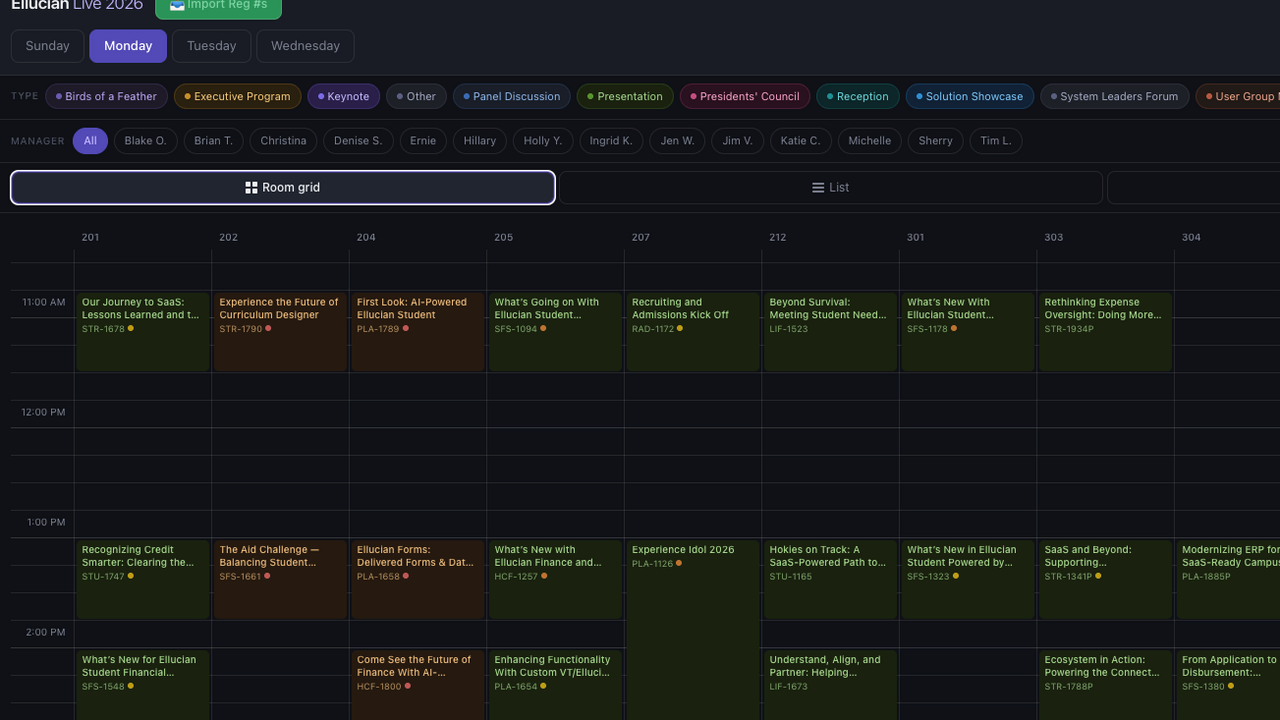Click the Import Reg #s button

(x=218, y=6)
